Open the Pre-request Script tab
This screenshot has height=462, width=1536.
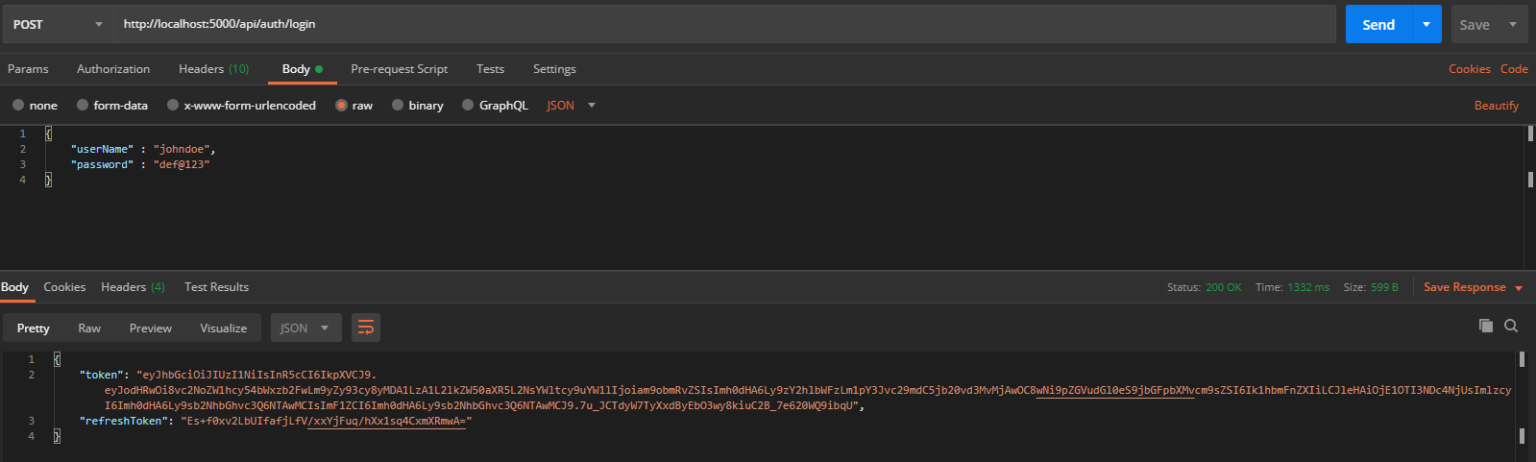tap(399, 69)
